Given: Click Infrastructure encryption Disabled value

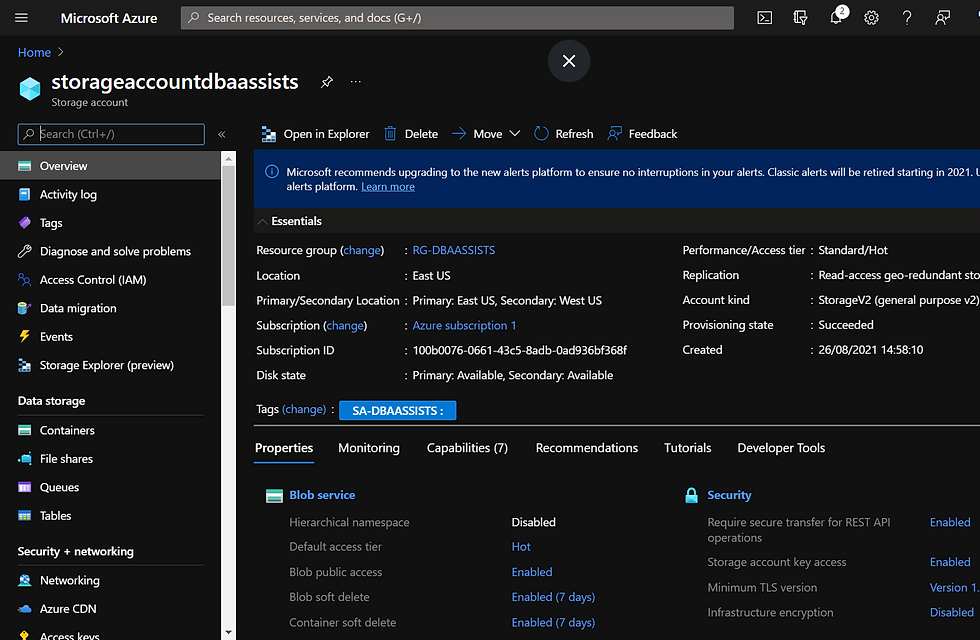Looking at the screenshot, I should [x=951, y=612].
